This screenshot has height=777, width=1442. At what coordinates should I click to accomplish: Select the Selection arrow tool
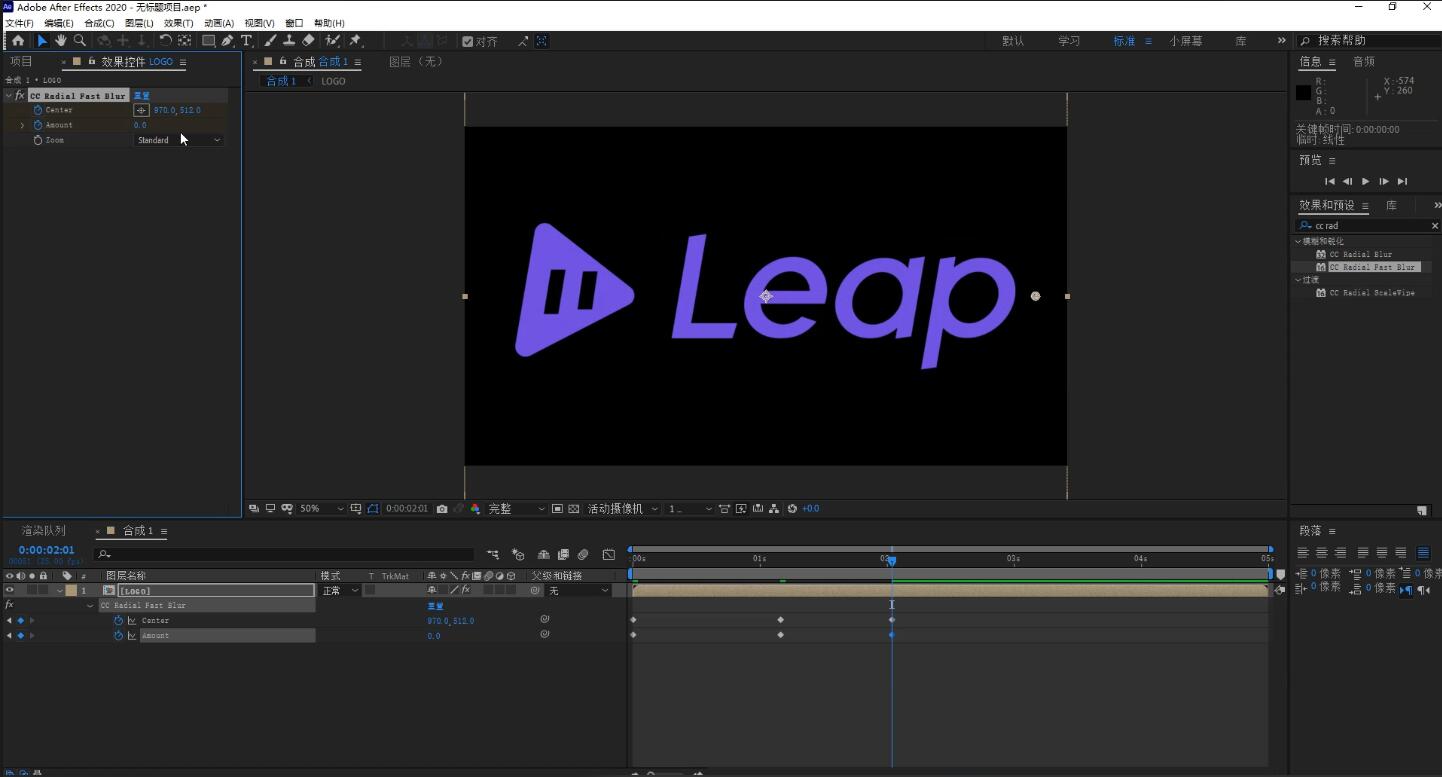click(42, 41)
